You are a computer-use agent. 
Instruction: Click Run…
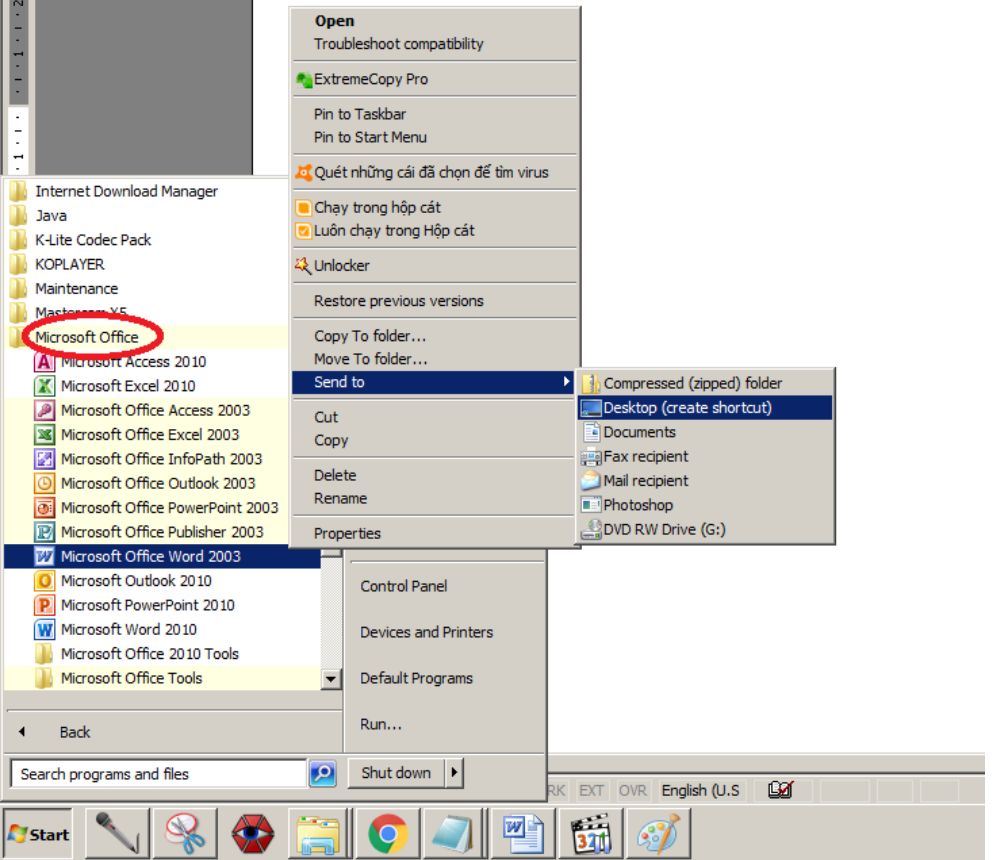pos(381,724)
